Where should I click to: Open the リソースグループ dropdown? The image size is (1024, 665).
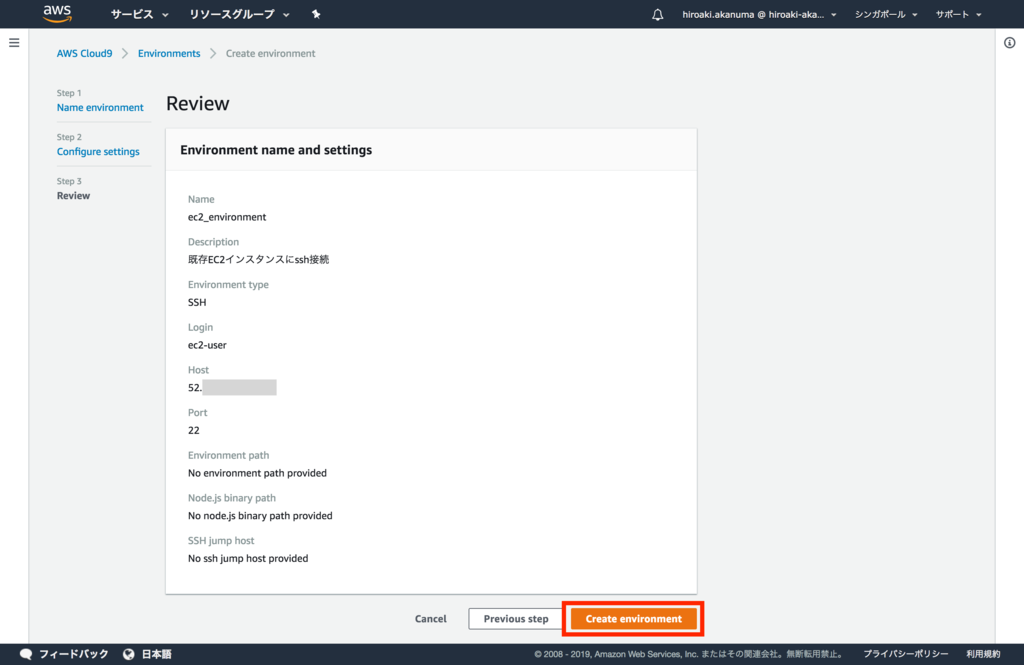pyautogui.click(x=239, y=14)
